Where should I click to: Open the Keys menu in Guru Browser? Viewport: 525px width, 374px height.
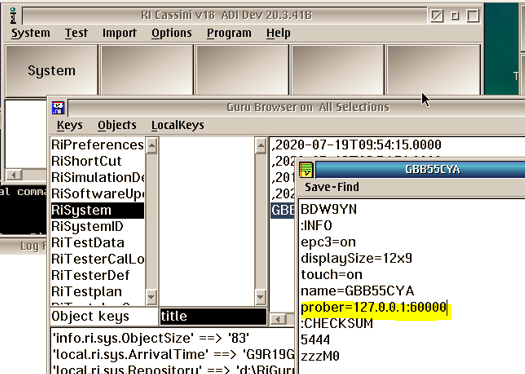[x=69, y=125]
